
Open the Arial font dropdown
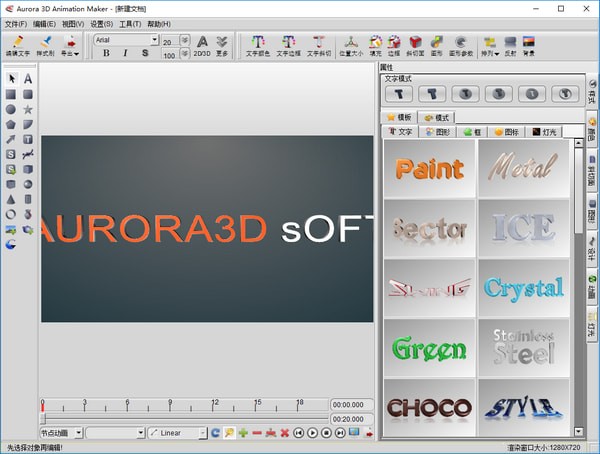pos(126,40)
